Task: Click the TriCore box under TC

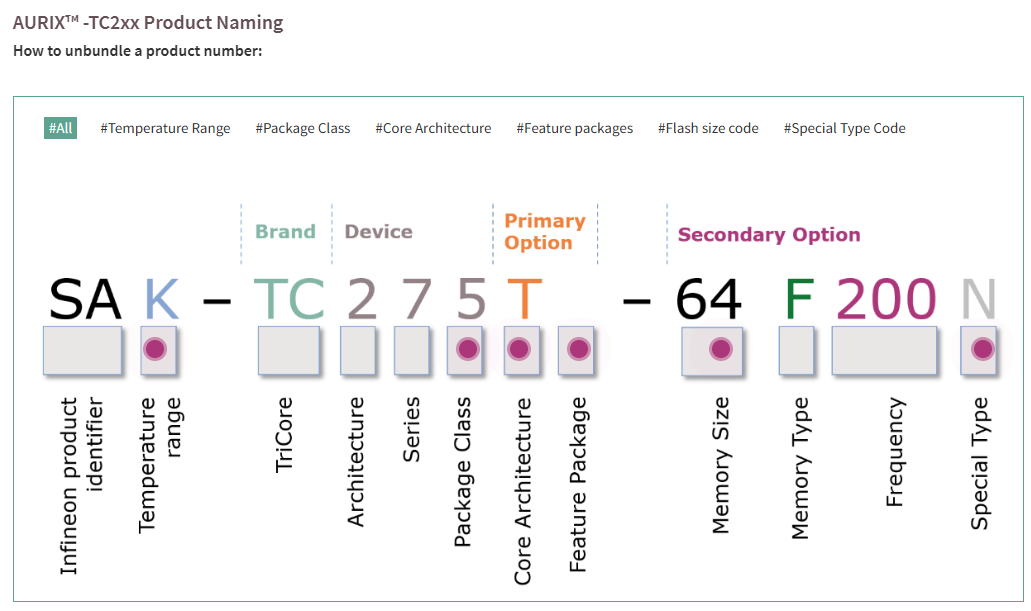Action: [x=289, y=350]
